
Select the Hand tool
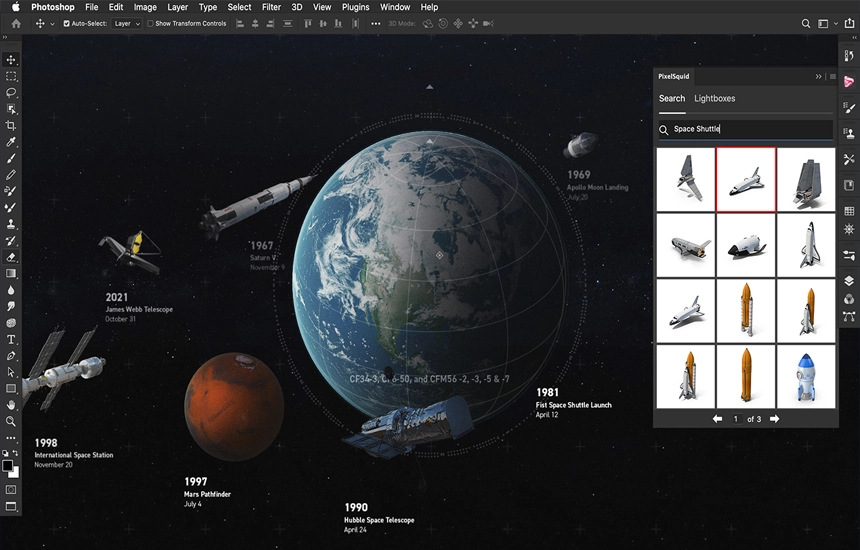(11, 404)
